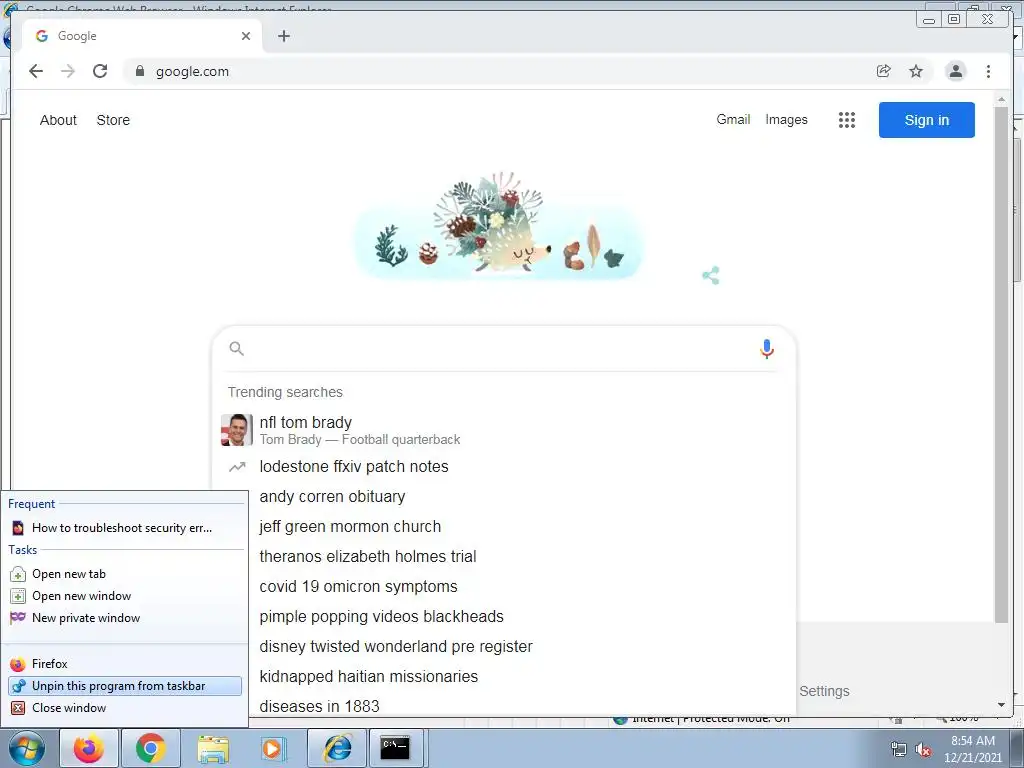Open the About link
Screen dimensions: 1024x768
pos(58,120)
